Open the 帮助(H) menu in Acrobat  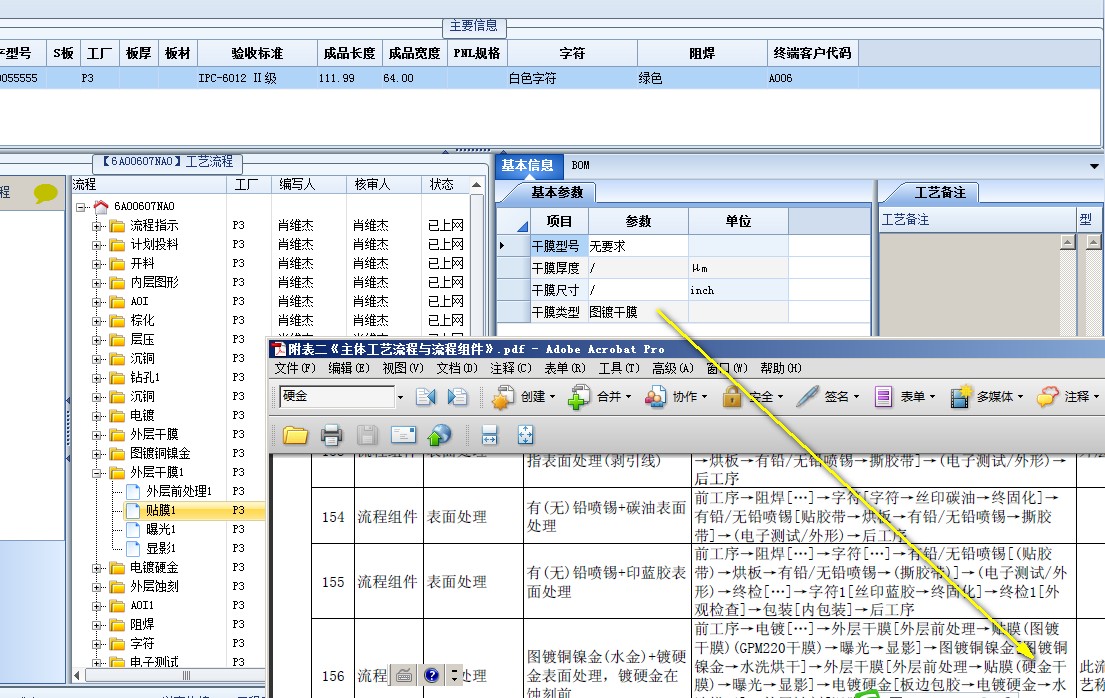[x=780, y=368]
